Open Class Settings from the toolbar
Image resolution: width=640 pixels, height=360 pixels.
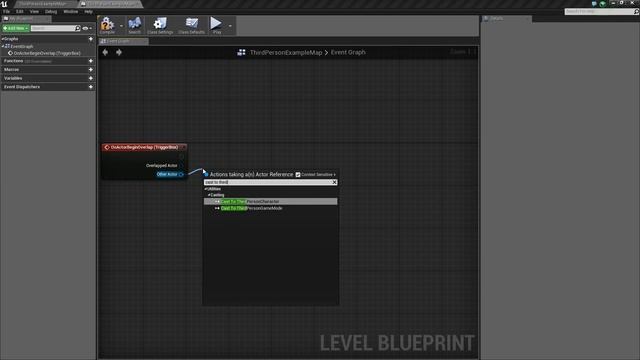[160, 25]
